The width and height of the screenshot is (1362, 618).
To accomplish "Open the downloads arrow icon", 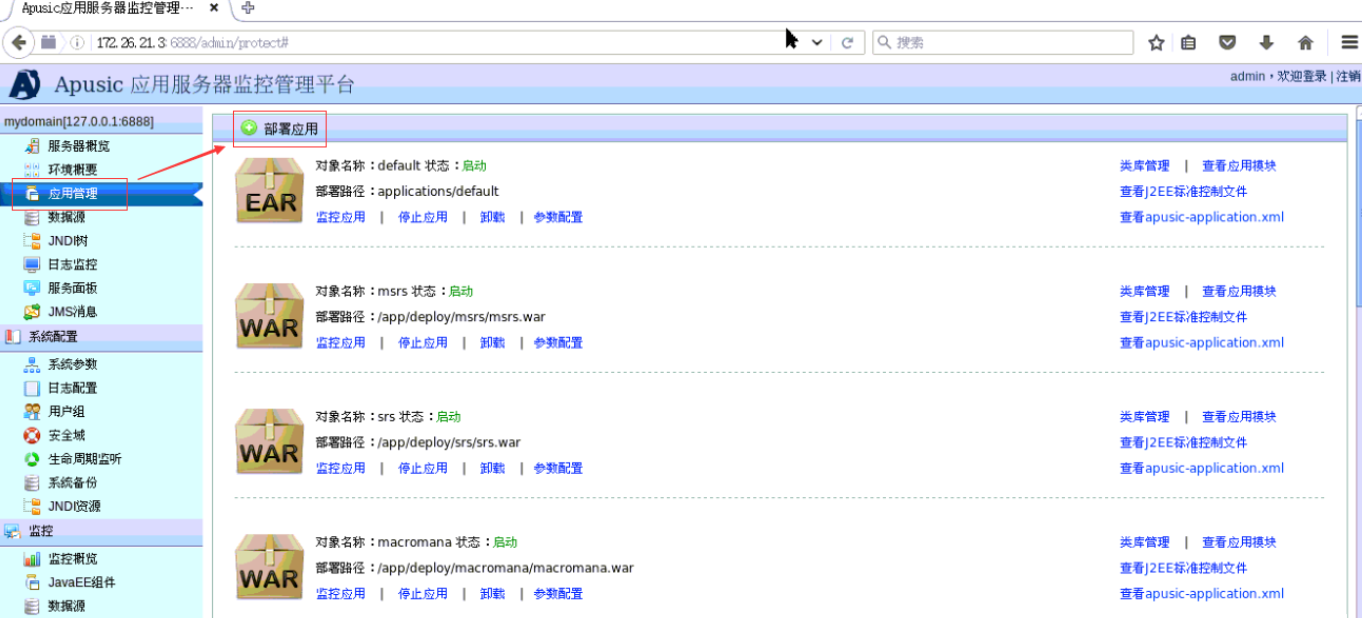I will 1266,43.
